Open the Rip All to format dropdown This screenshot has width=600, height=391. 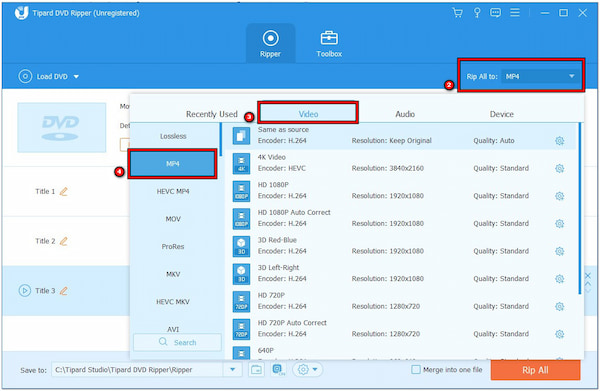tap(540, 77)
